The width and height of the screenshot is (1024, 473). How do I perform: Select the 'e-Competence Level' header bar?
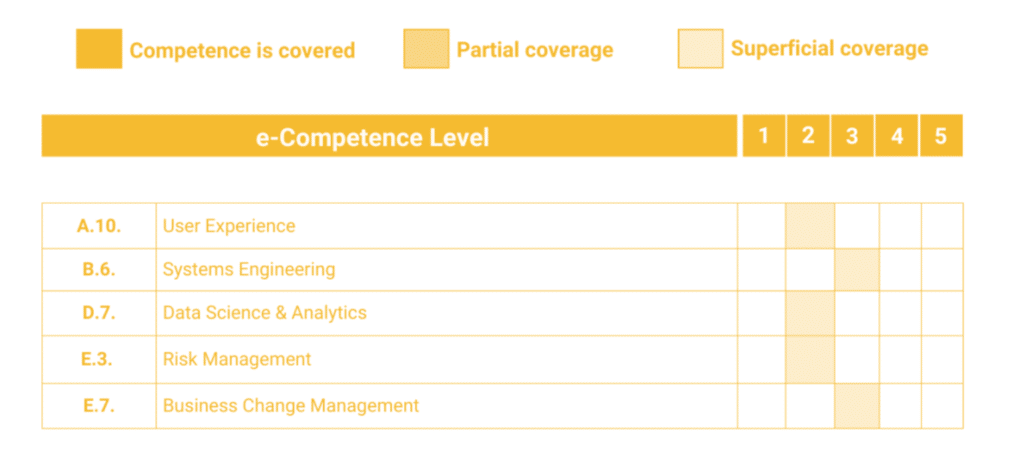tap(389, 136)
